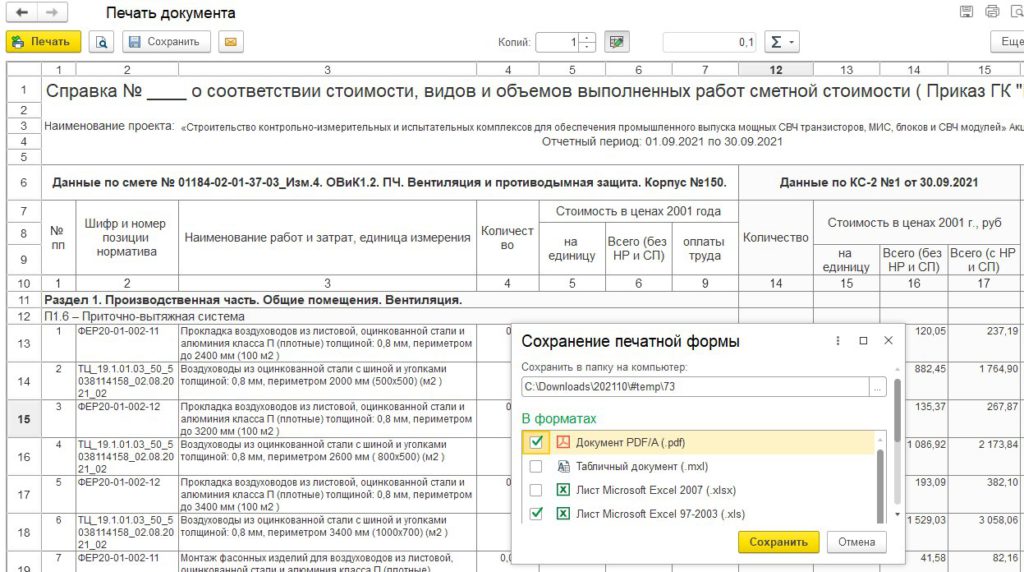Image resolution: width=1024 pixels, height=572 pixels.
Task: Click the field showing 0,1
Action: (x=710, y=42)
